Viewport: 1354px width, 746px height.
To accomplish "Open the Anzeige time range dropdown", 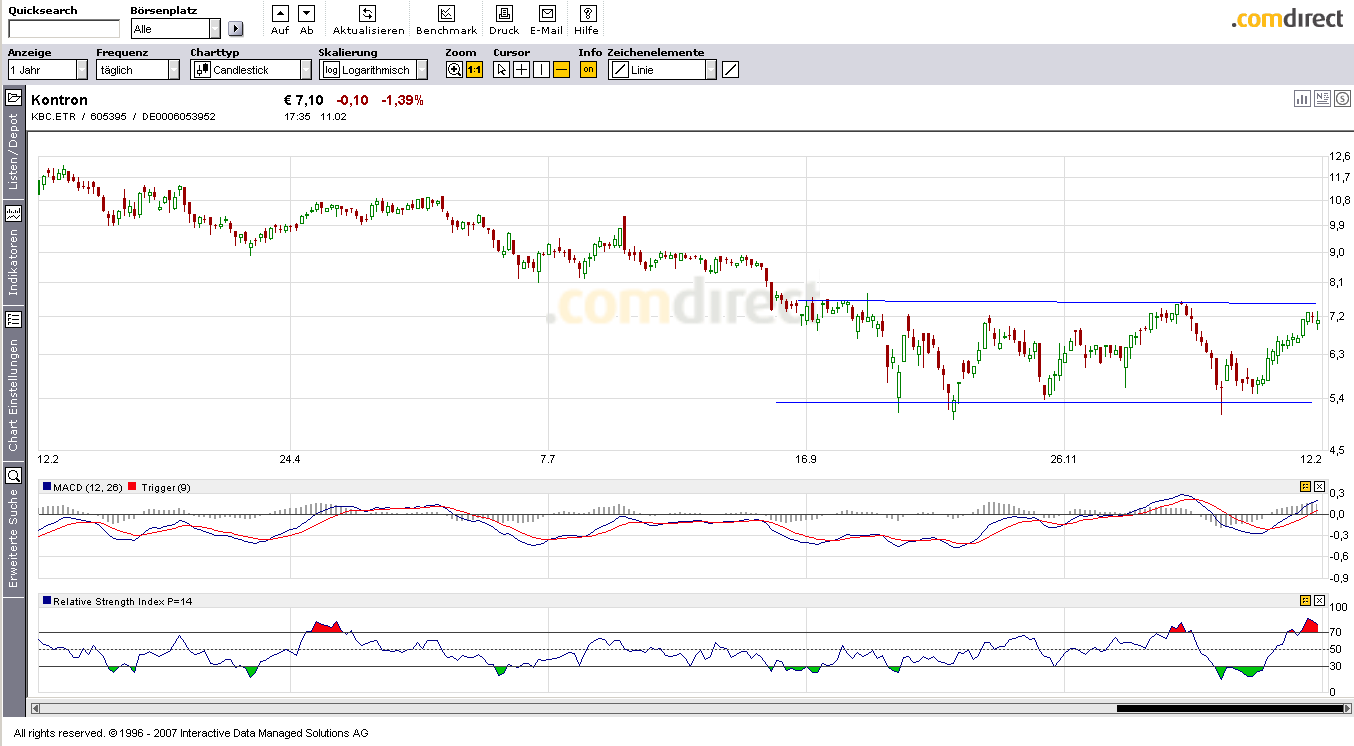I will (81, 70).
